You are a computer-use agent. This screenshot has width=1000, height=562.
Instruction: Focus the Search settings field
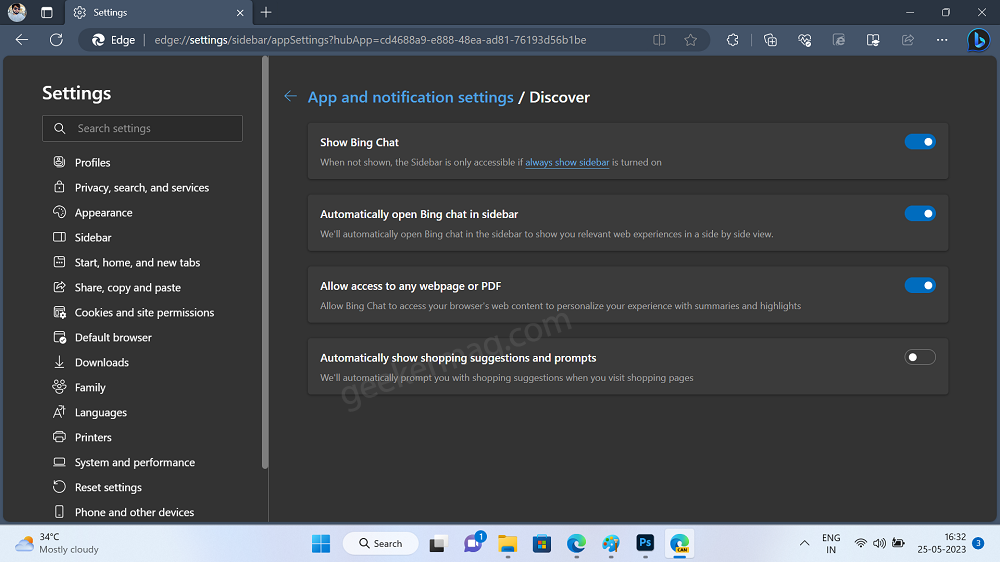click(142, 128)
